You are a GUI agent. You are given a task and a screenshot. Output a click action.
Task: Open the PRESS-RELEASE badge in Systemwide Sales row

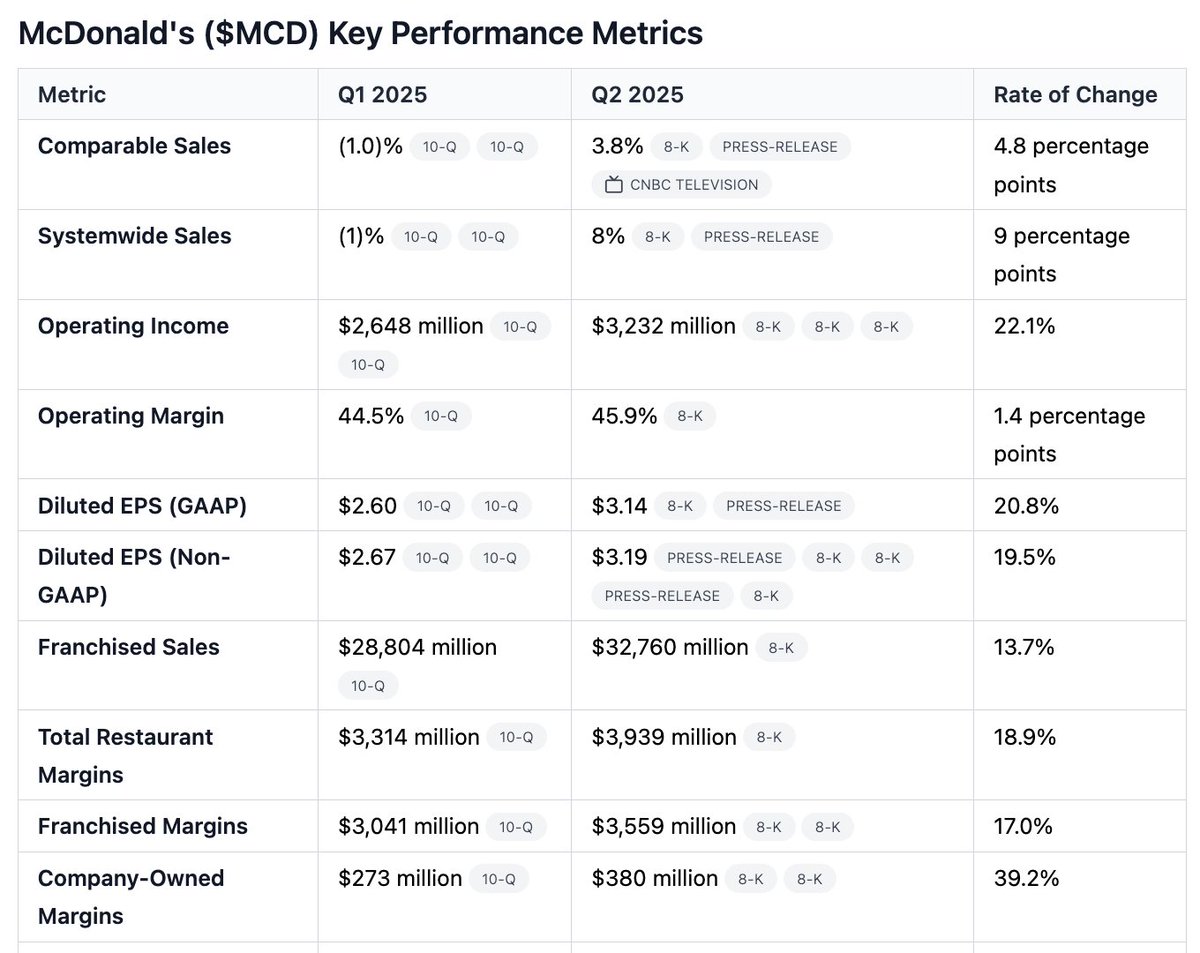[x=761, y=237]
